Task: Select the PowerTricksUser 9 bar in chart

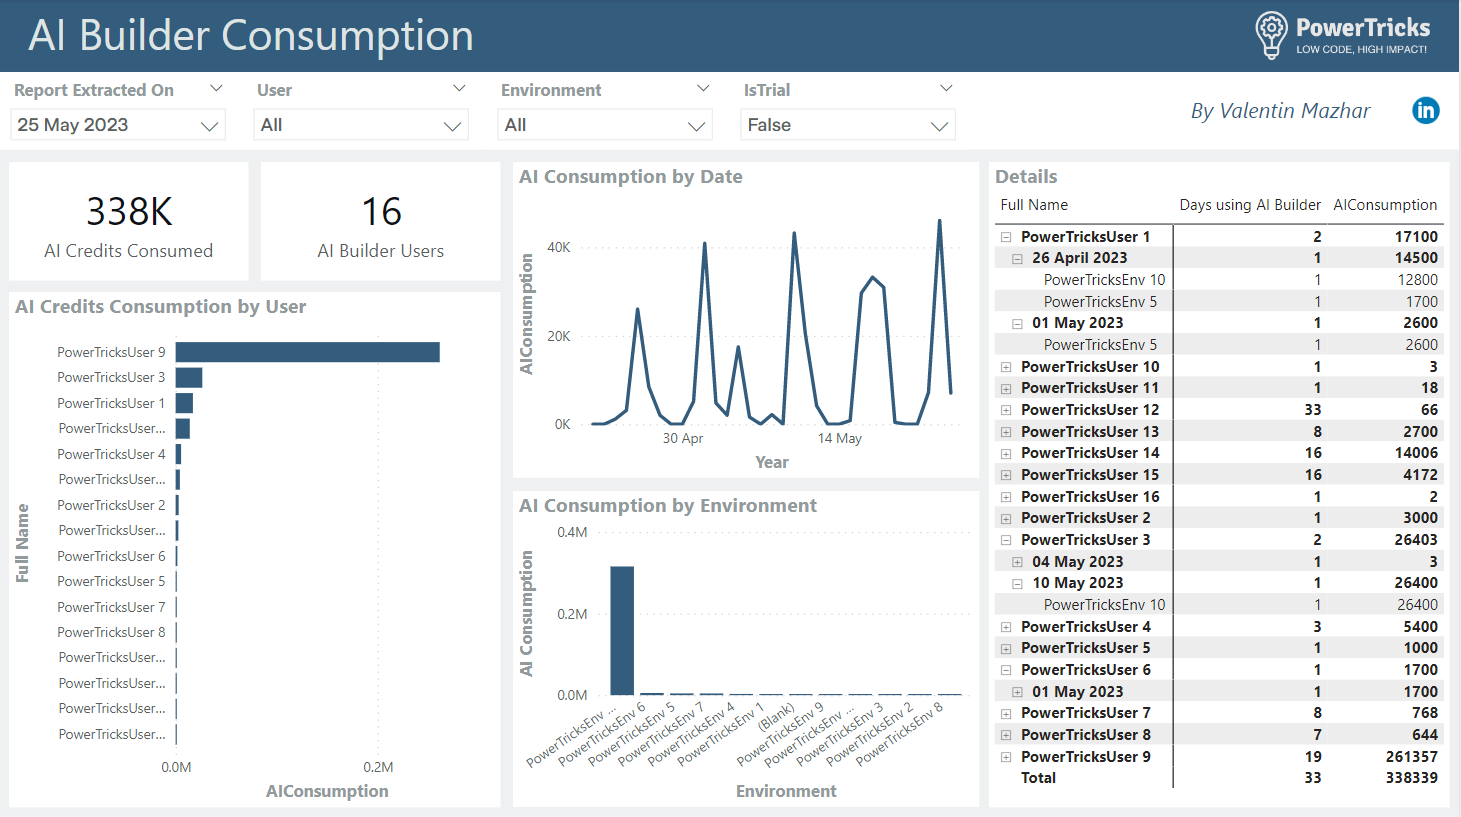Action: click(x=308, y=352)
